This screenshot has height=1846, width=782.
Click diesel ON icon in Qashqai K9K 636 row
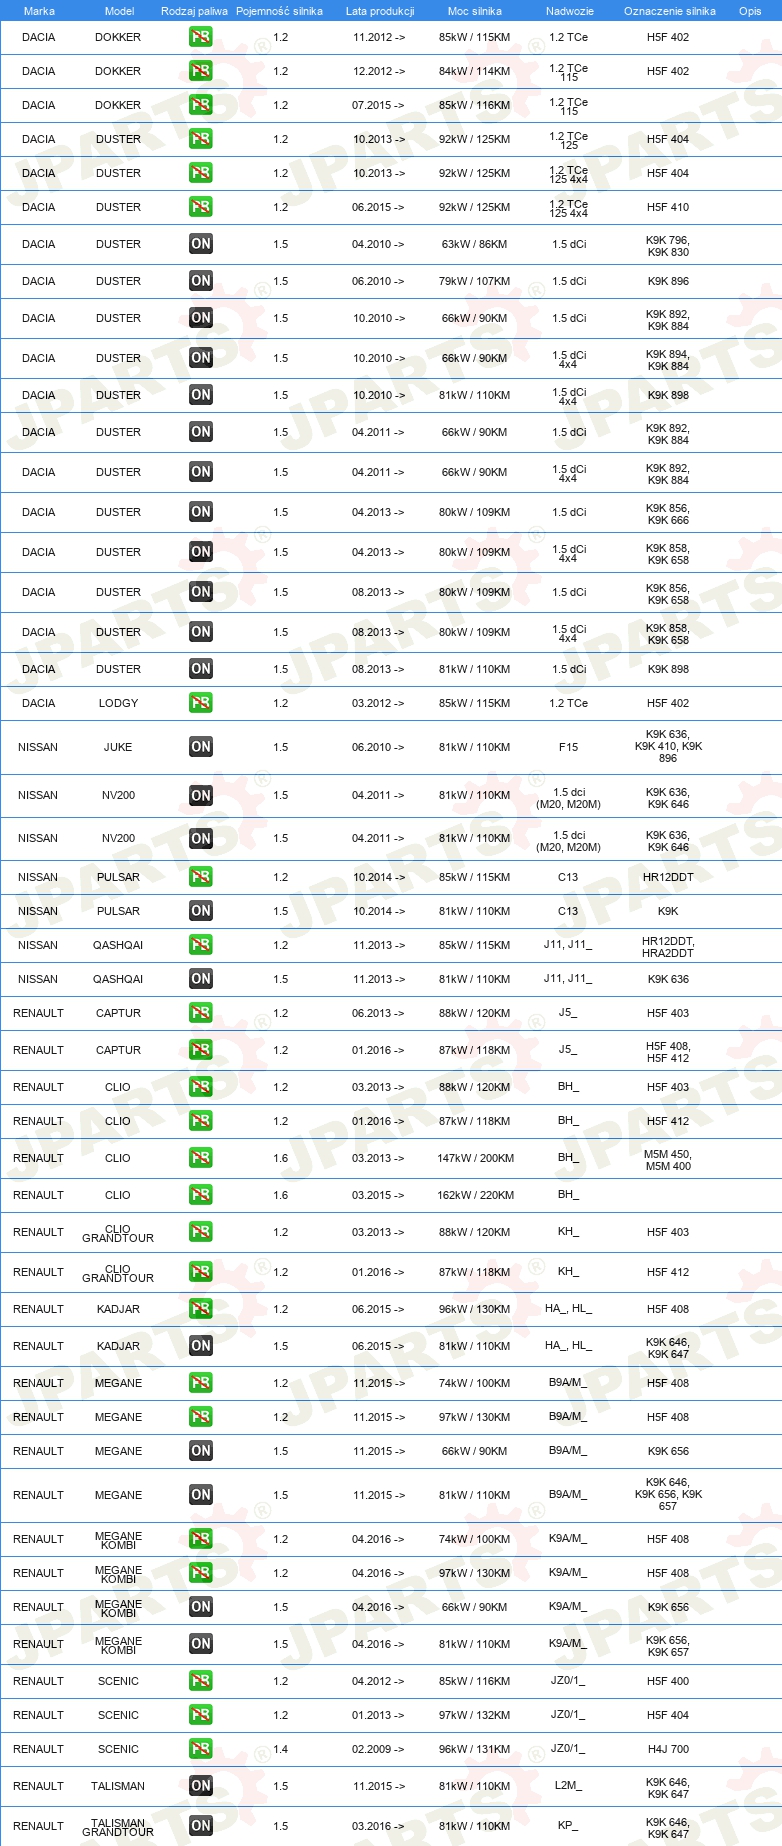[x=200, y=979]
